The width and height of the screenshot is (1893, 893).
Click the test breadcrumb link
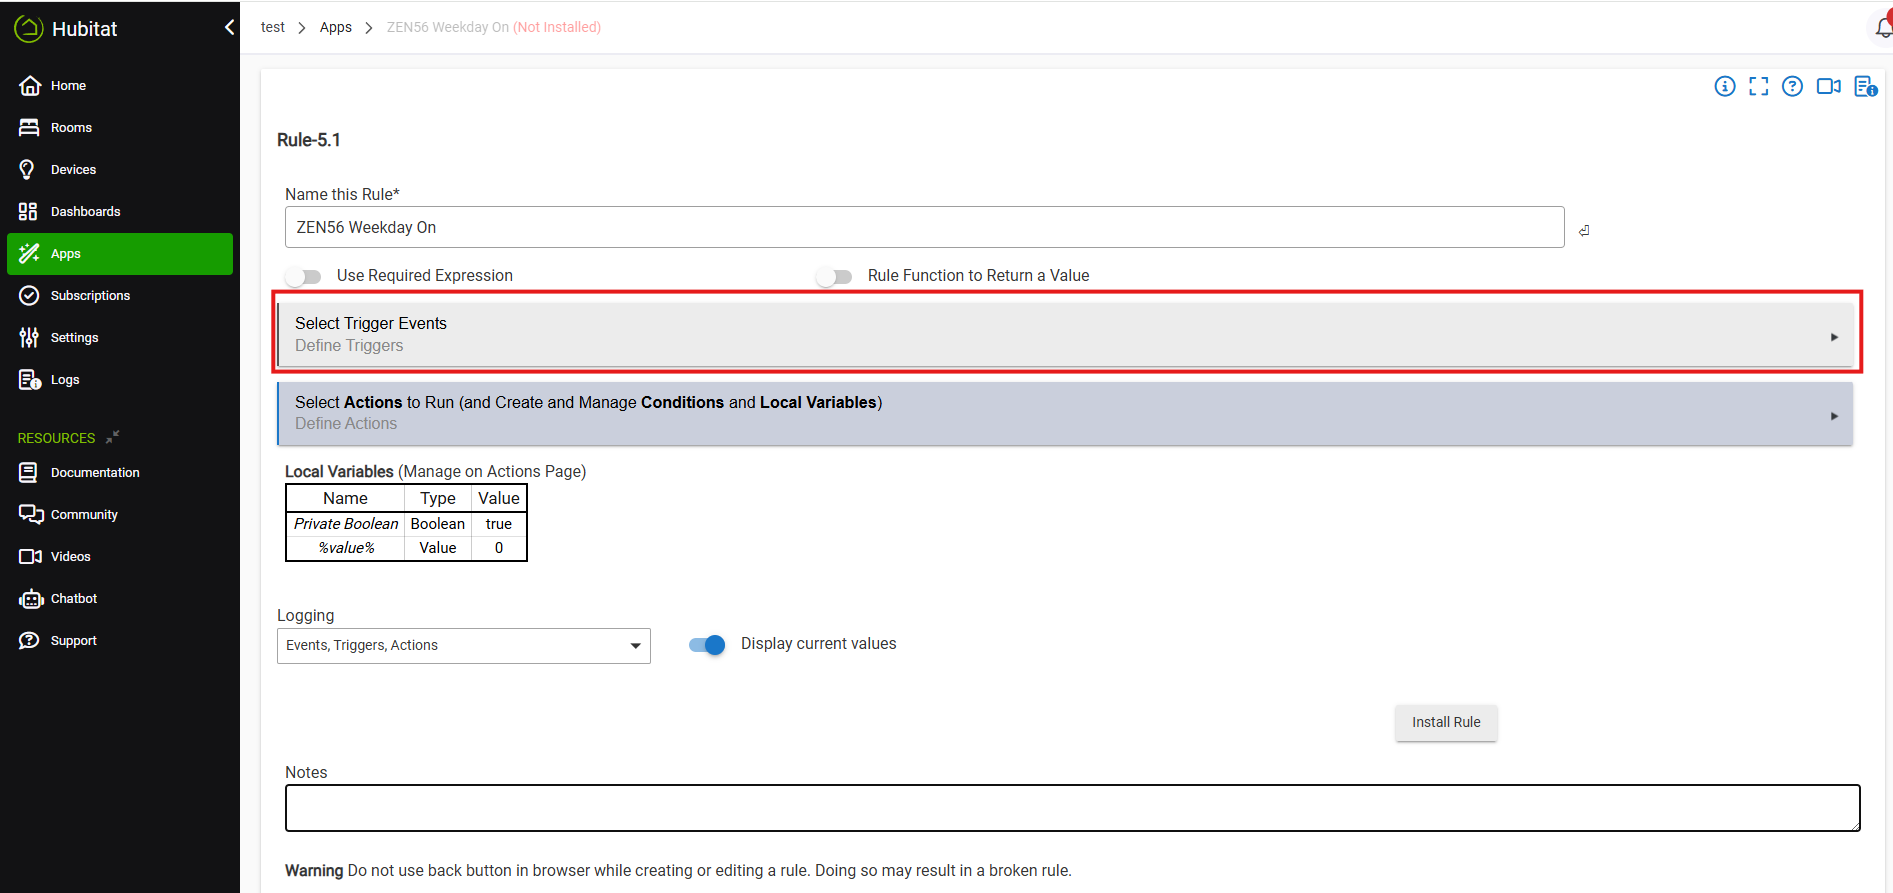pyautogui.click(x=272, y=27)
